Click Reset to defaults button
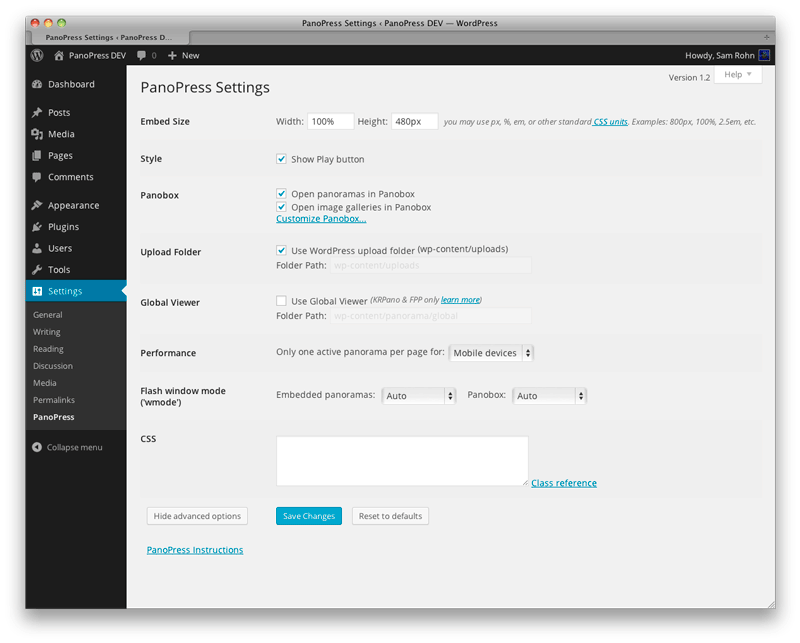The width and height of the screenshot is (800, 643). [390, 516]
